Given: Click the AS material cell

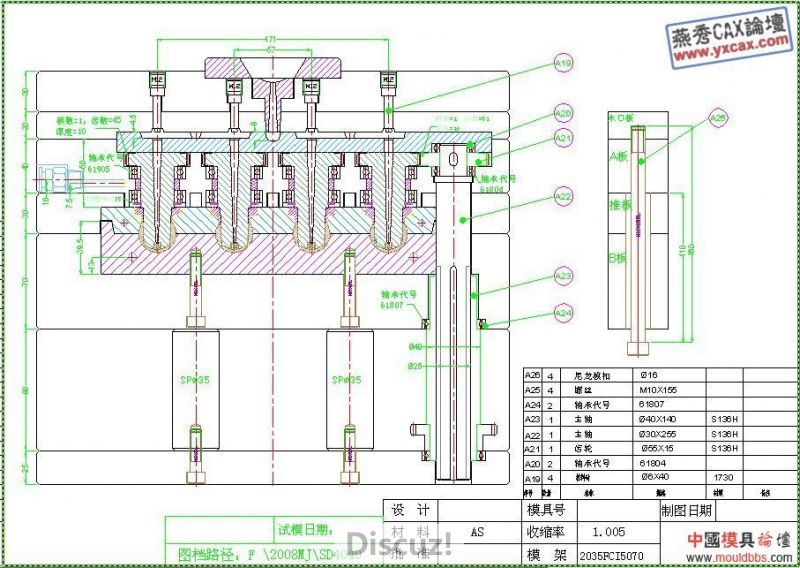Looking at the screenshot, I should pyautogui.click(x=476, y=532).
